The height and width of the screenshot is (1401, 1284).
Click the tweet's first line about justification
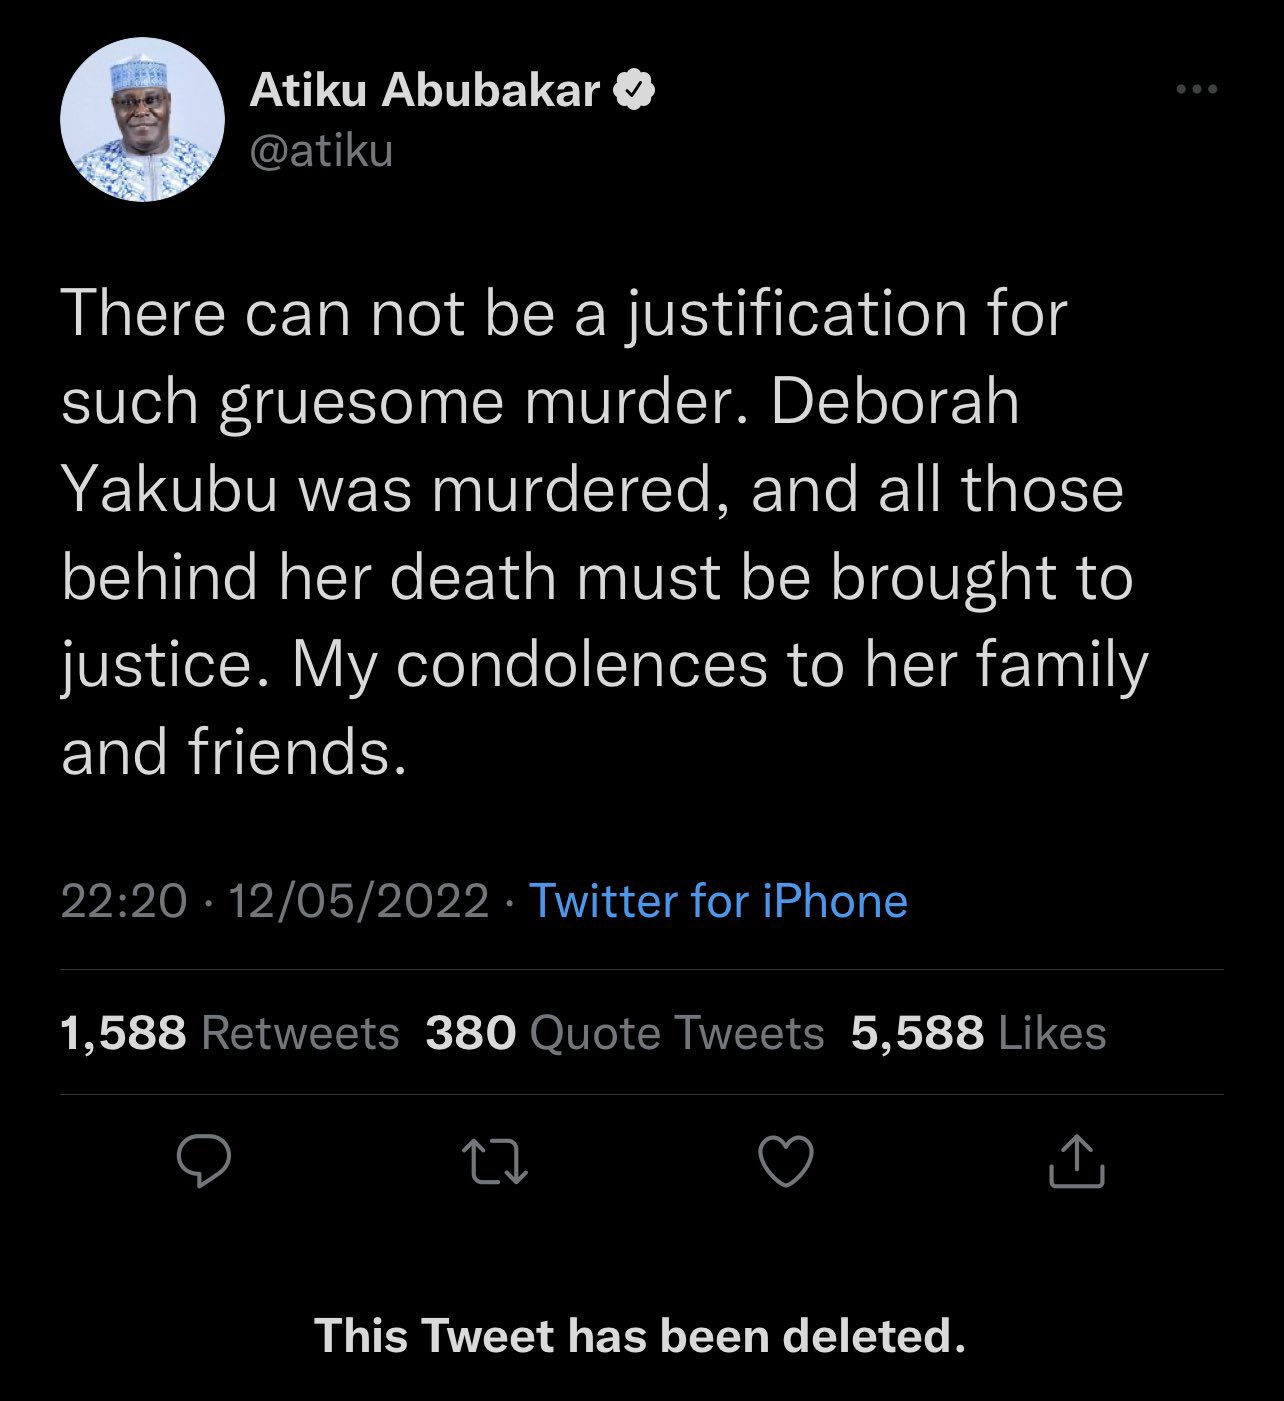click(564, 314)
